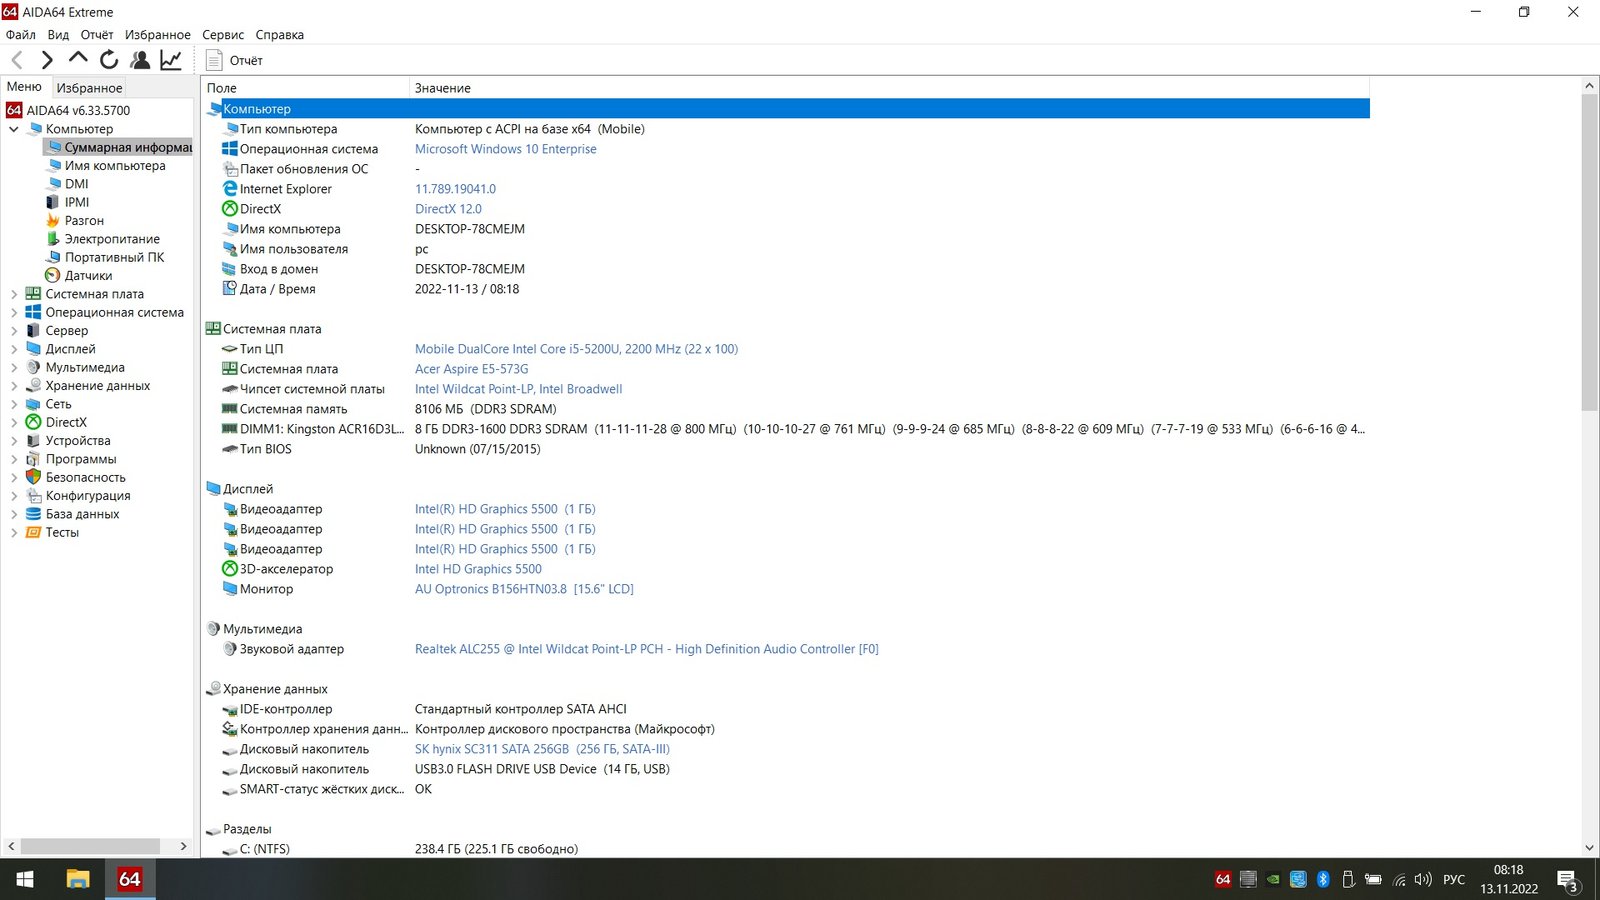Open the Электропитание tree item
The height and width of the screenshot is (900, 1600).
click(112, 239)
